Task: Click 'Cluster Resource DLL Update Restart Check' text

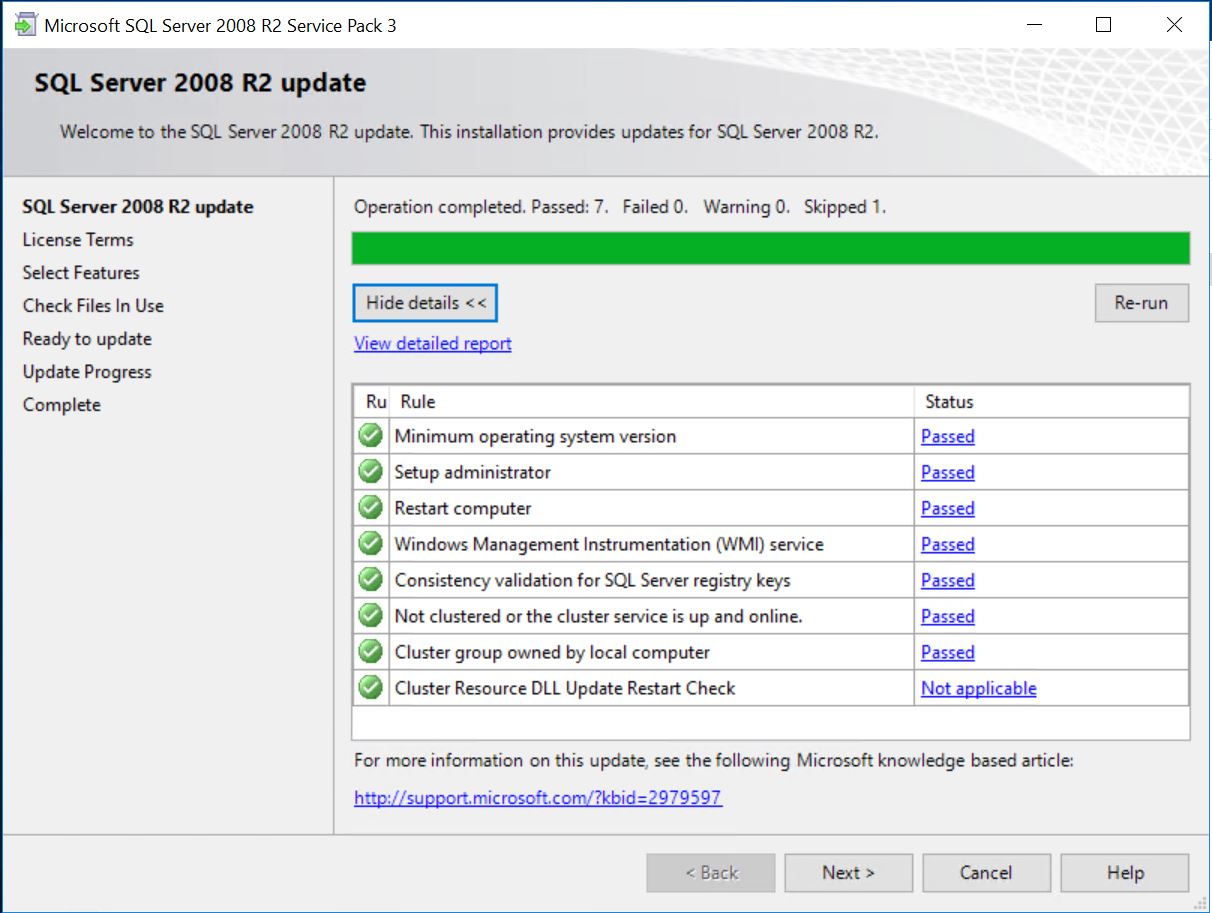Action: tap(565, 688)
